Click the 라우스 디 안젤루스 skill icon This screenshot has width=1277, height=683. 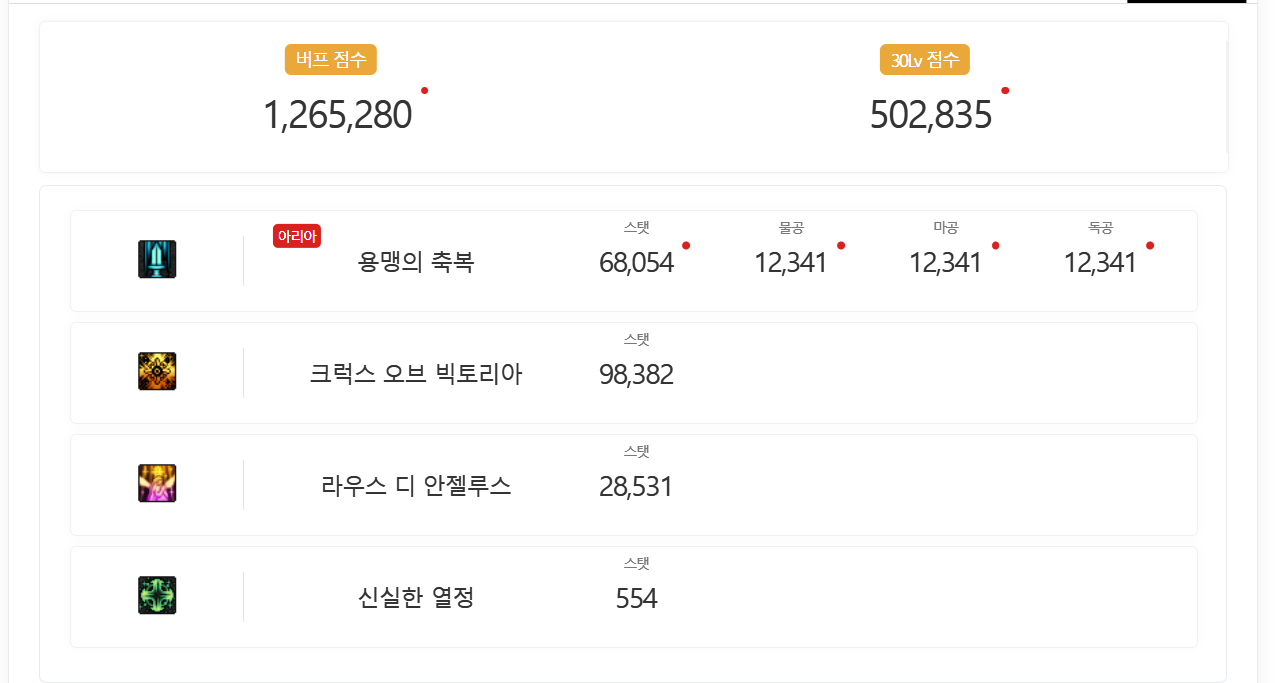pos(157,483)
